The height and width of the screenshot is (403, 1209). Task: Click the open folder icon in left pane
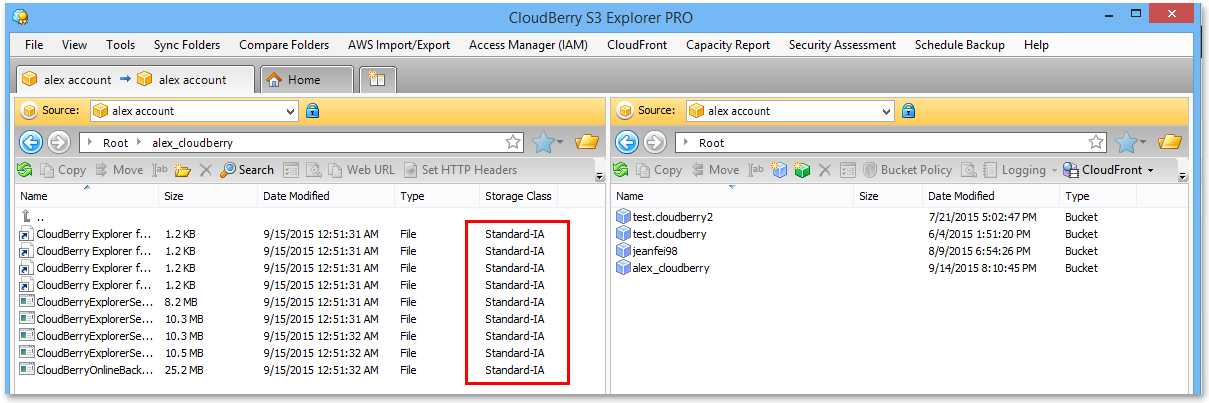(x=587, y=142)
